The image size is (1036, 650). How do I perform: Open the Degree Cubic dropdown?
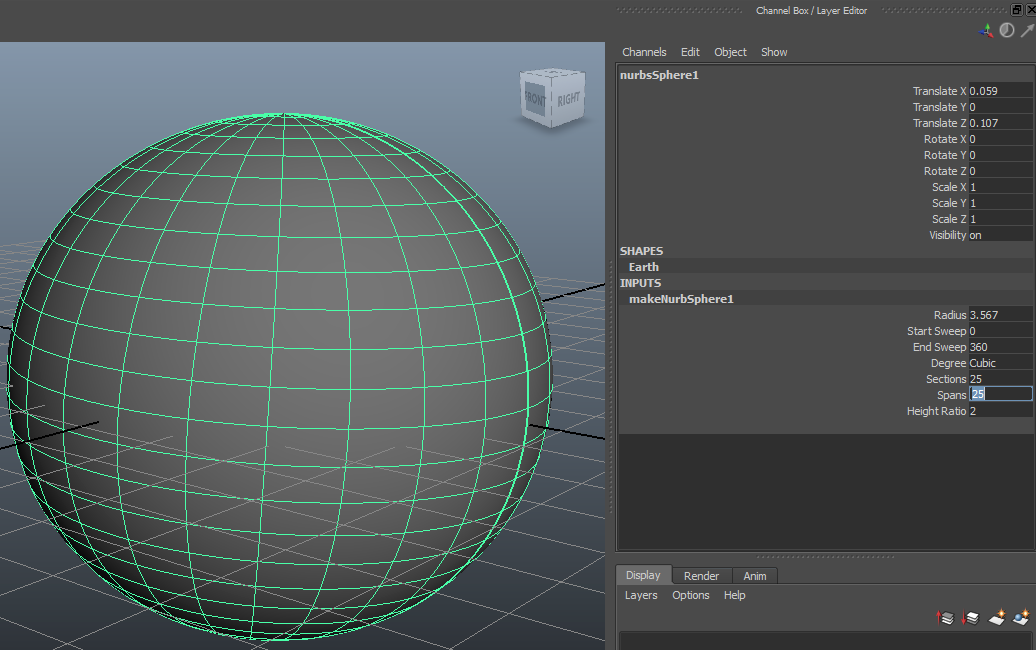(x=1000, y=363)
